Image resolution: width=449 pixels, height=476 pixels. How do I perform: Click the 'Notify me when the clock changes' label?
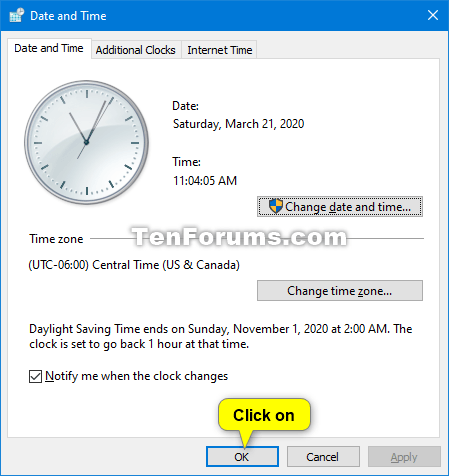click(136, 376)
